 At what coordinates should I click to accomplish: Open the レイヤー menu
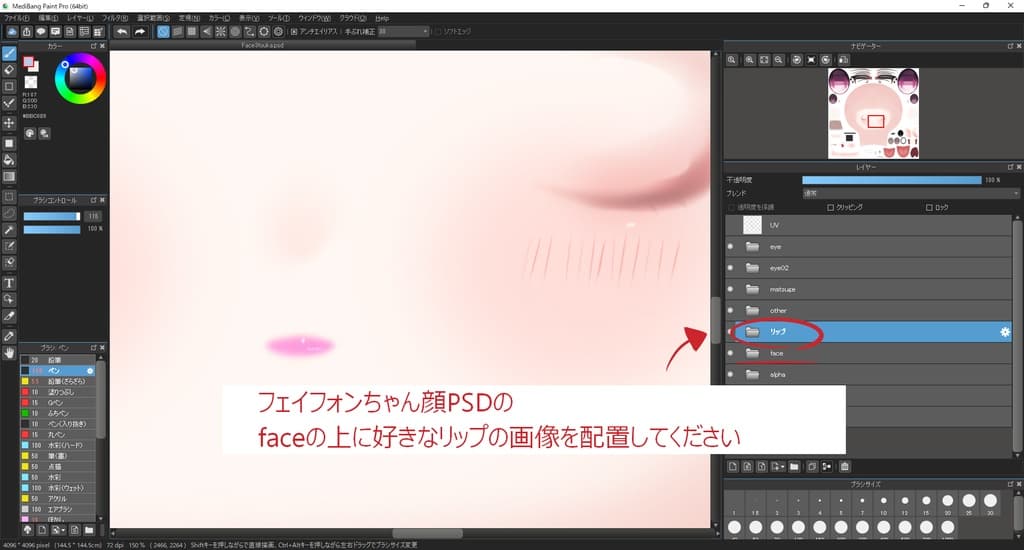click(x=80, y=18)
